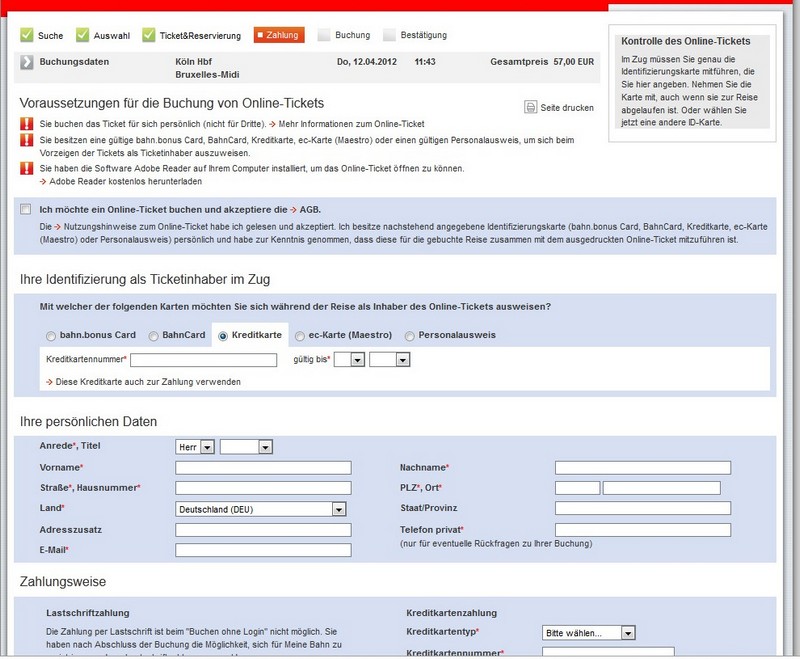Select the Personalausweis radio button
The width and height of the screenshot is (800, 659).
[x=409, y=336]
